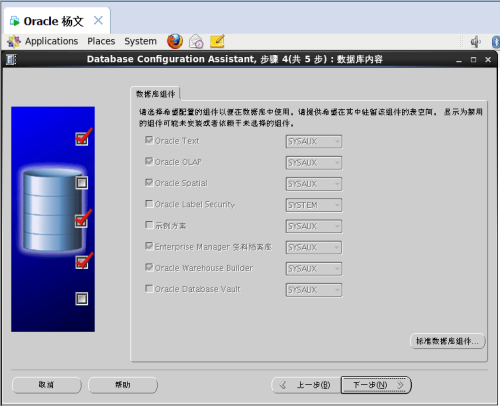Toggle the Oracle OLAP checkbox

[149, 161]
